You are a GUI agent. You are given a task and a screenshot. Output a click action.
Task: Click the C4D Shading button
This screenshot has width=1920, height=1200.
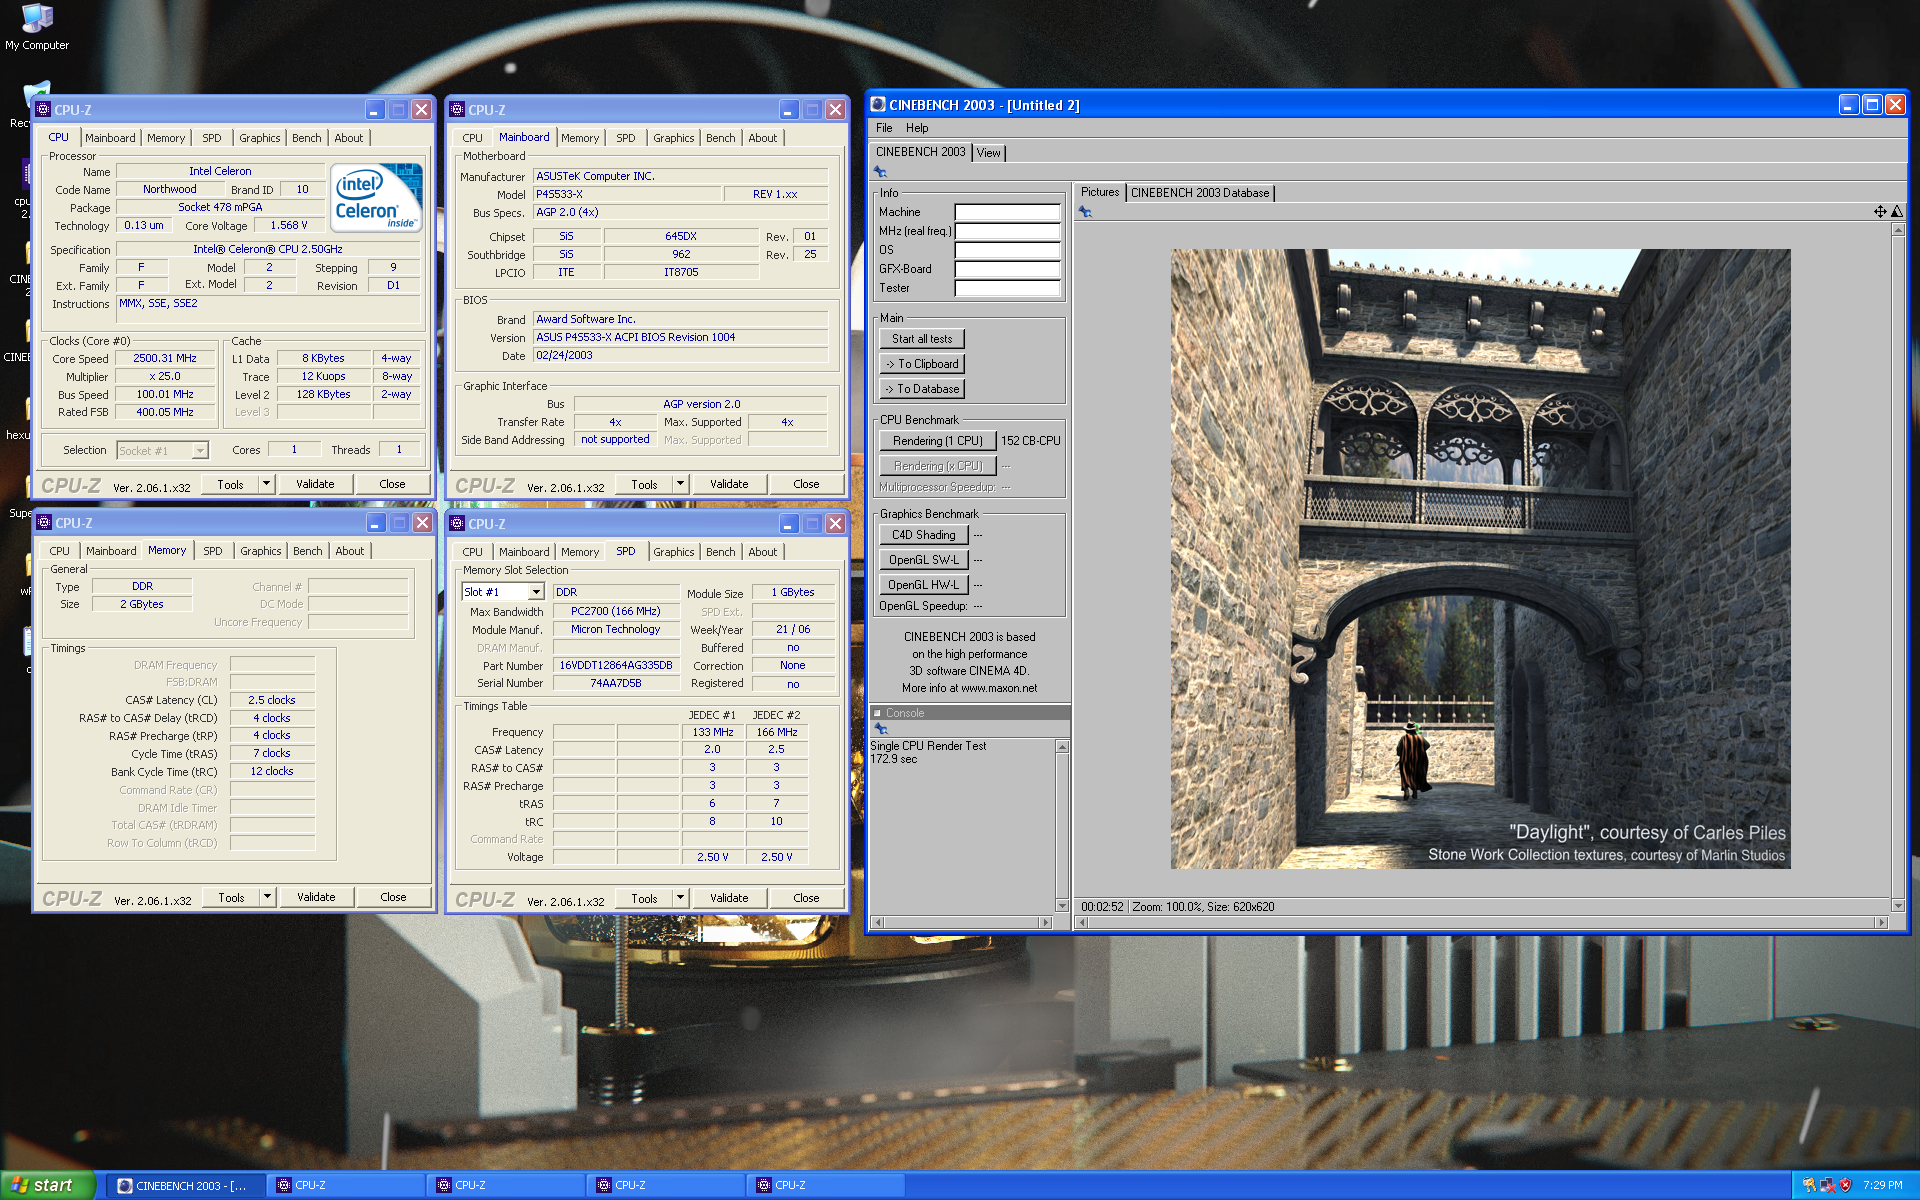click(924, 535)
